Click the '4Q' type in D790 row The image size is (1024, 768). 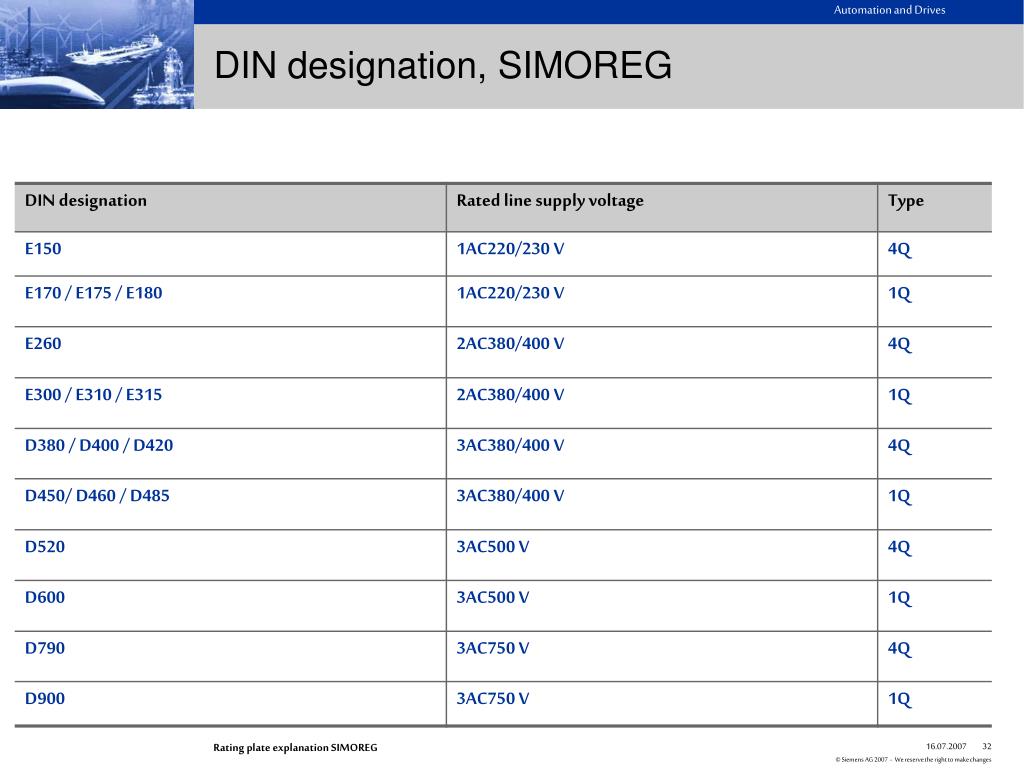click(x=899, y=648)
